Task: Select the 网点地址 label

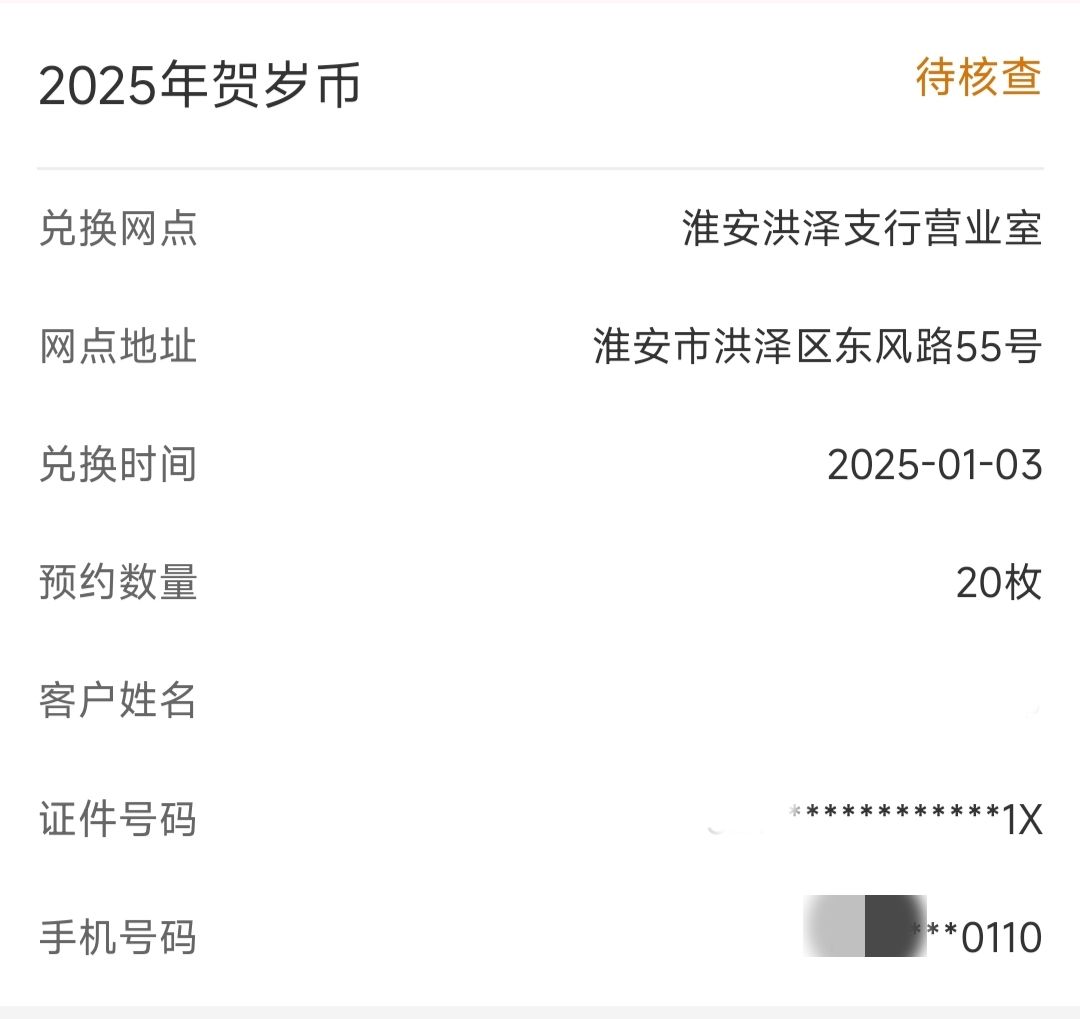Action: coord(118,346)
